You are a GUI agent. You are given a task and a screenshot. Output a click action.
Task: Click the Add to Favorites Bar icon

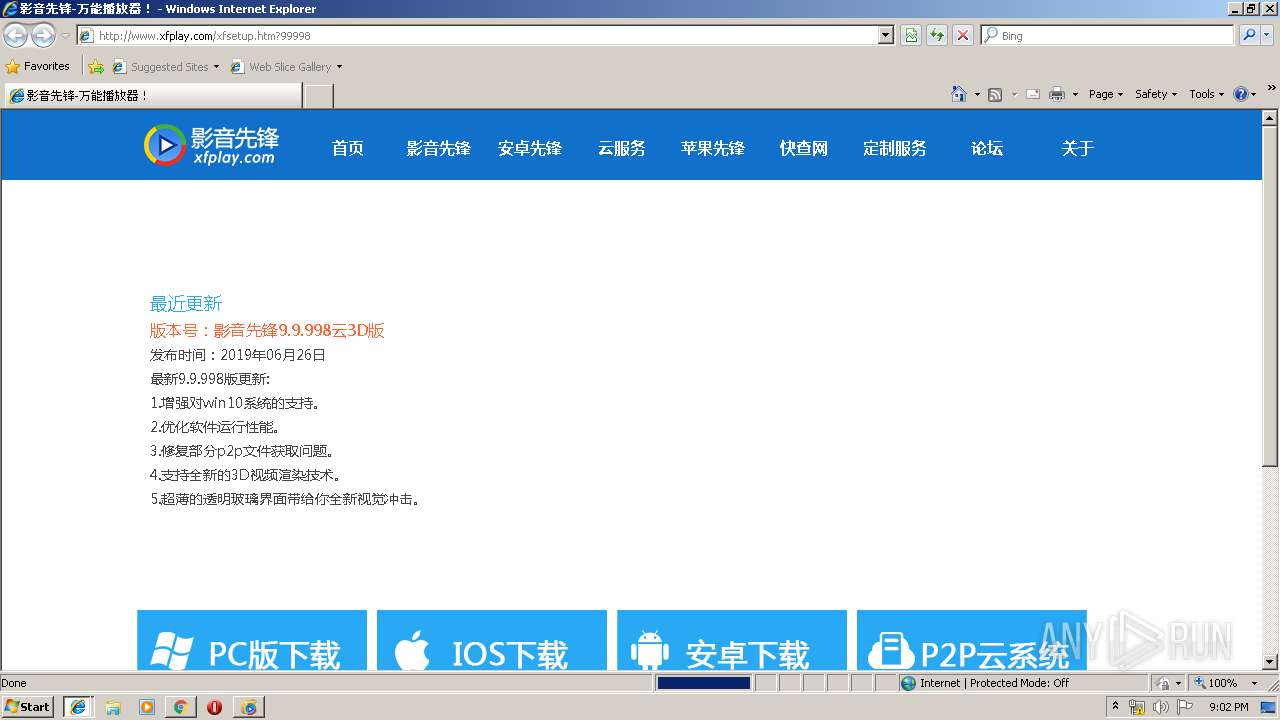point(96,67)
